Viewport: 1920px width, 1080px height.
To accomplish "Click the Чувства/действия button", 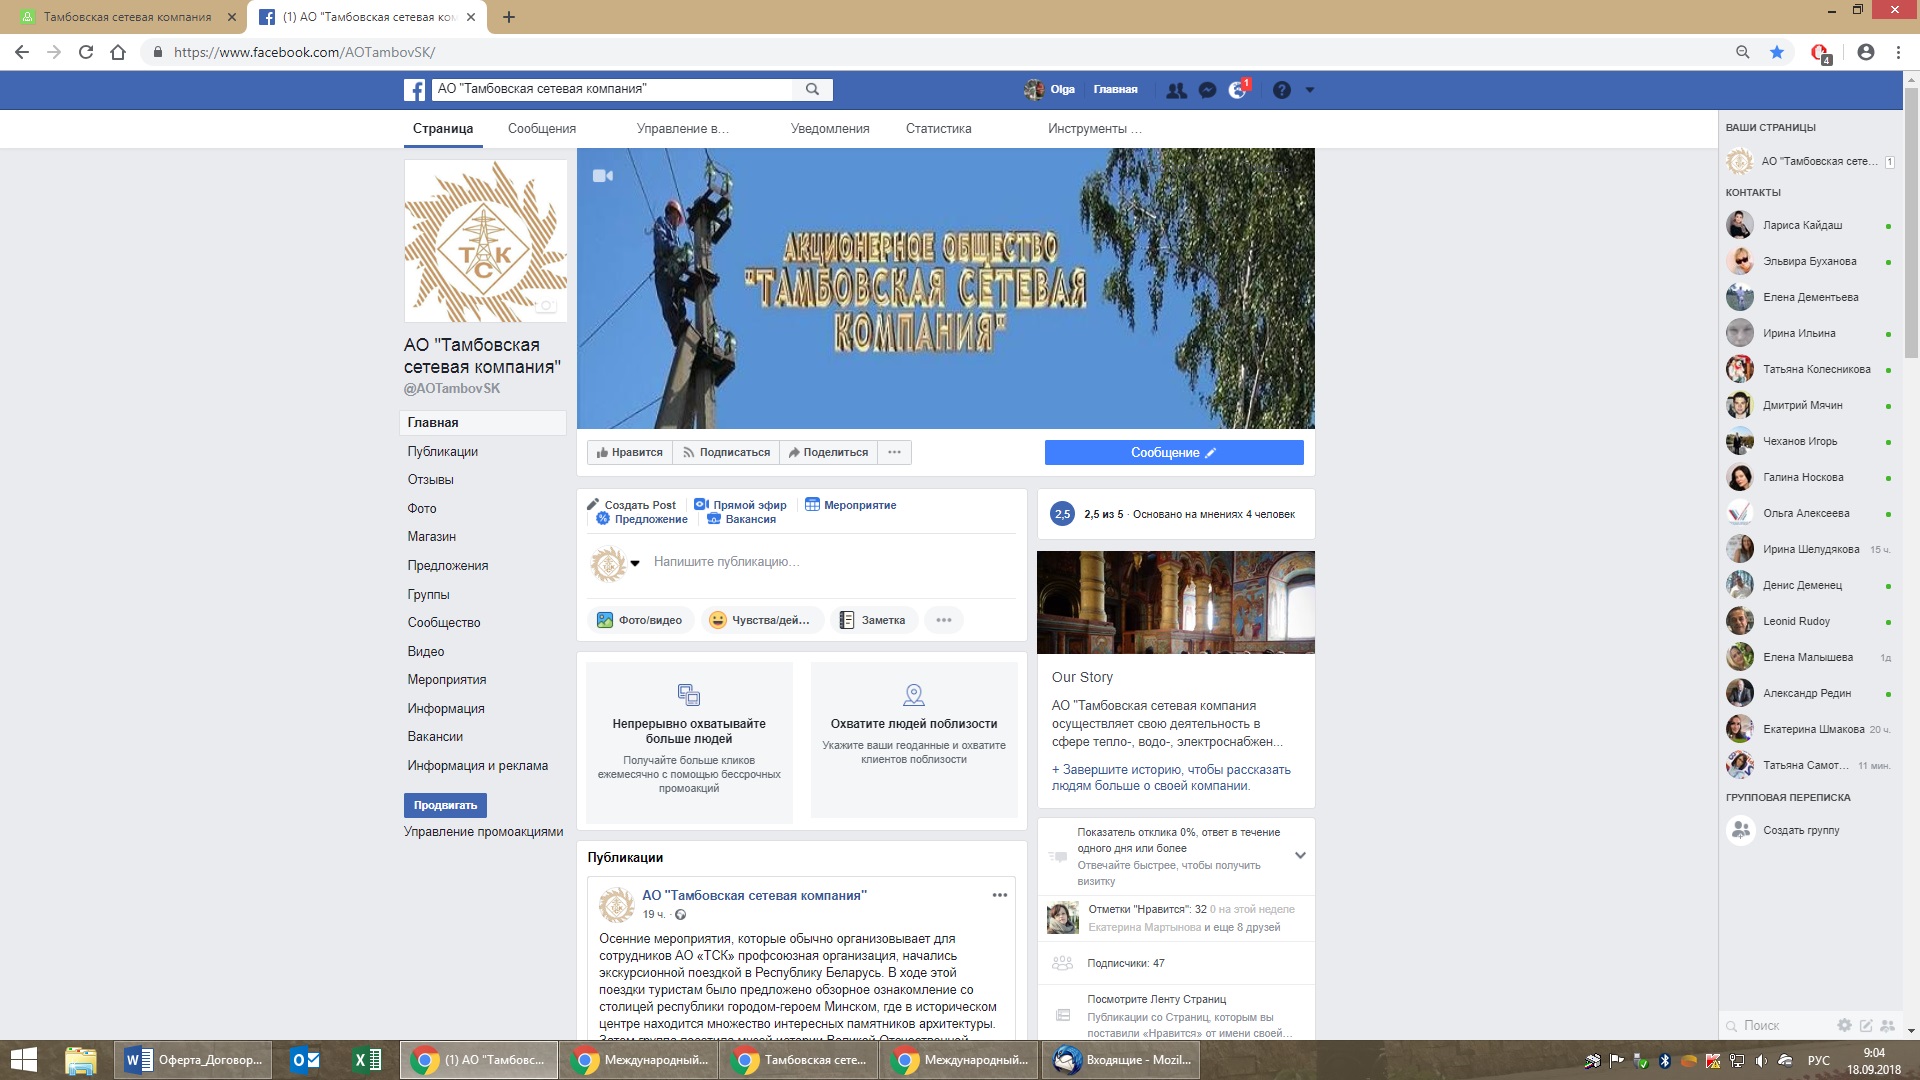I will coord(761,620).
